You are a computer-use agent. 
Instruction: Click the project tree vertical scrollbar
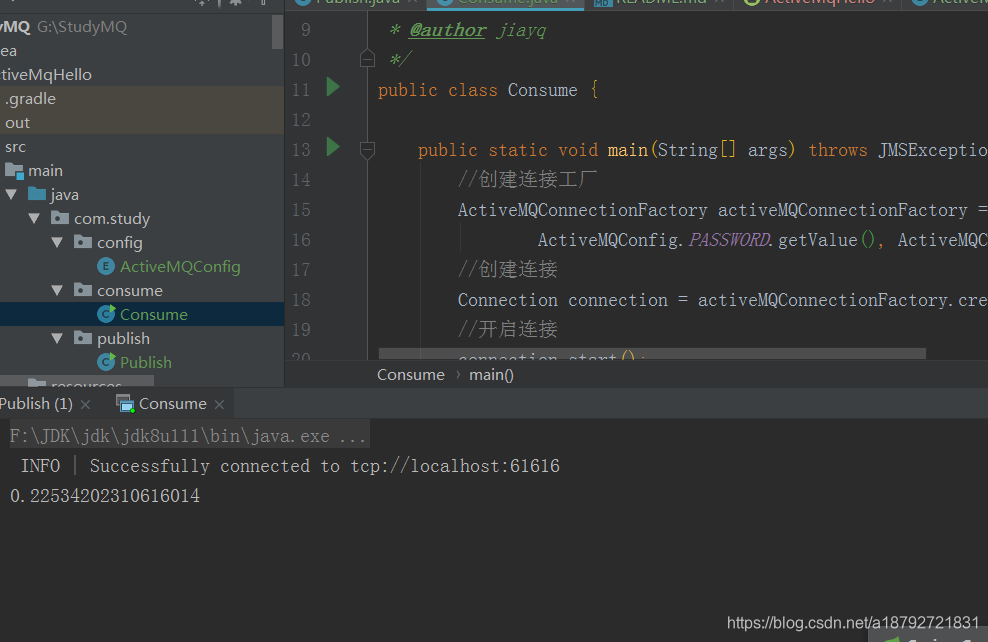coord(277,32)
